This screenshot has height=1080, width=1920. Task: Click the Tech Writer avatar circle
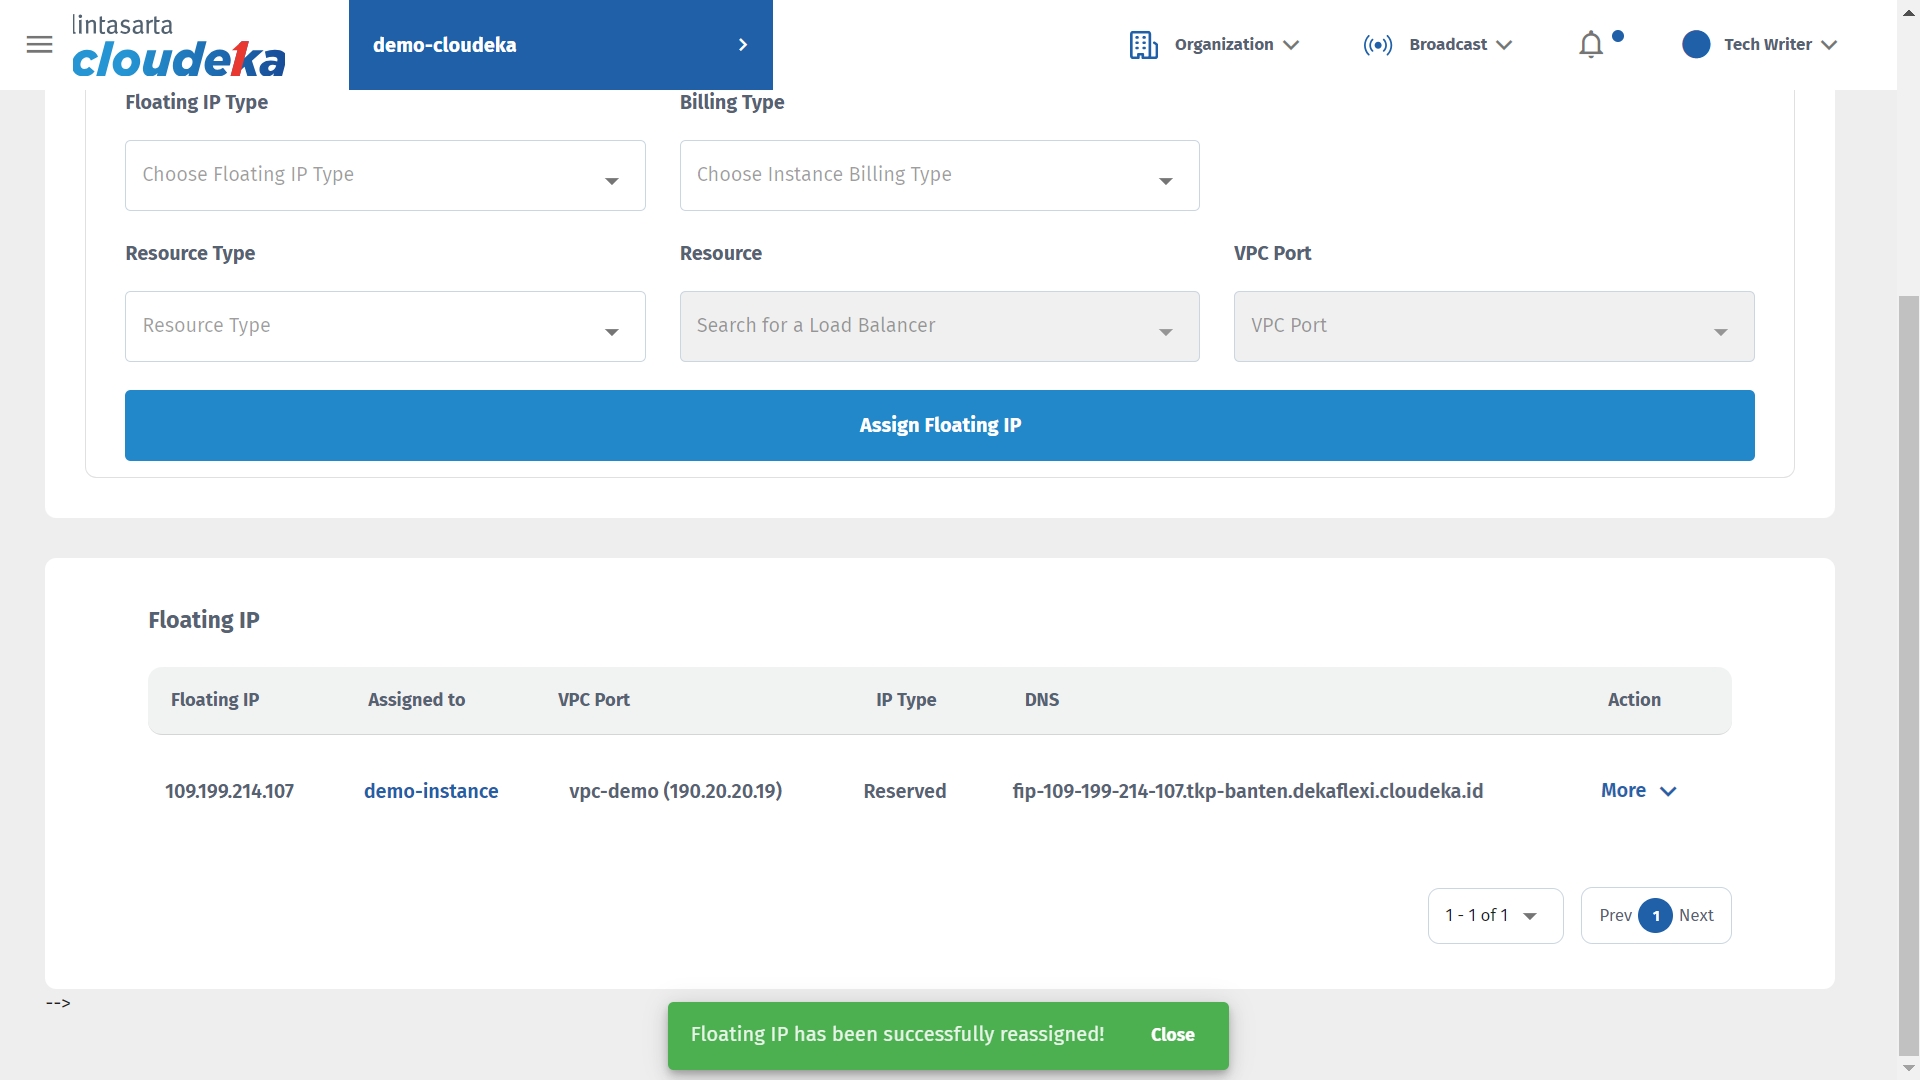tap(1696, 45)
